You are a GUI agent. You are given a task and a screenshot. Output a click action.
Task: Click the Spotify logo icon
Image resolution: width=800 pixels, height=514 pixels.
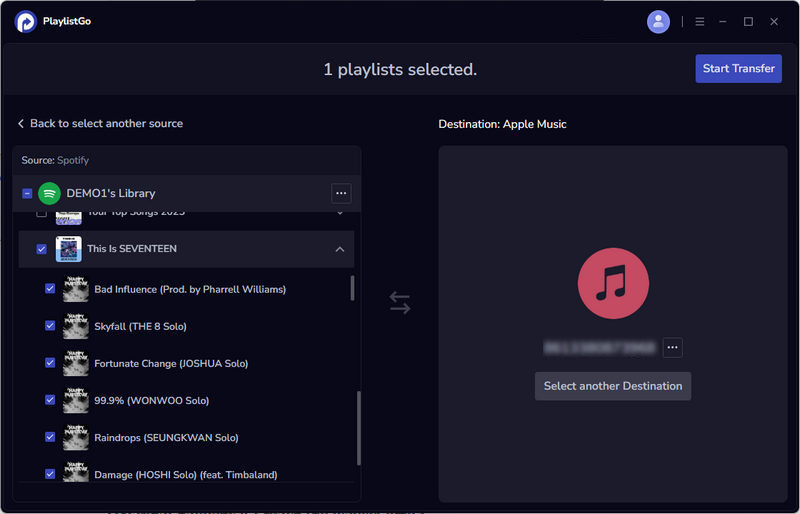(49, 193)
